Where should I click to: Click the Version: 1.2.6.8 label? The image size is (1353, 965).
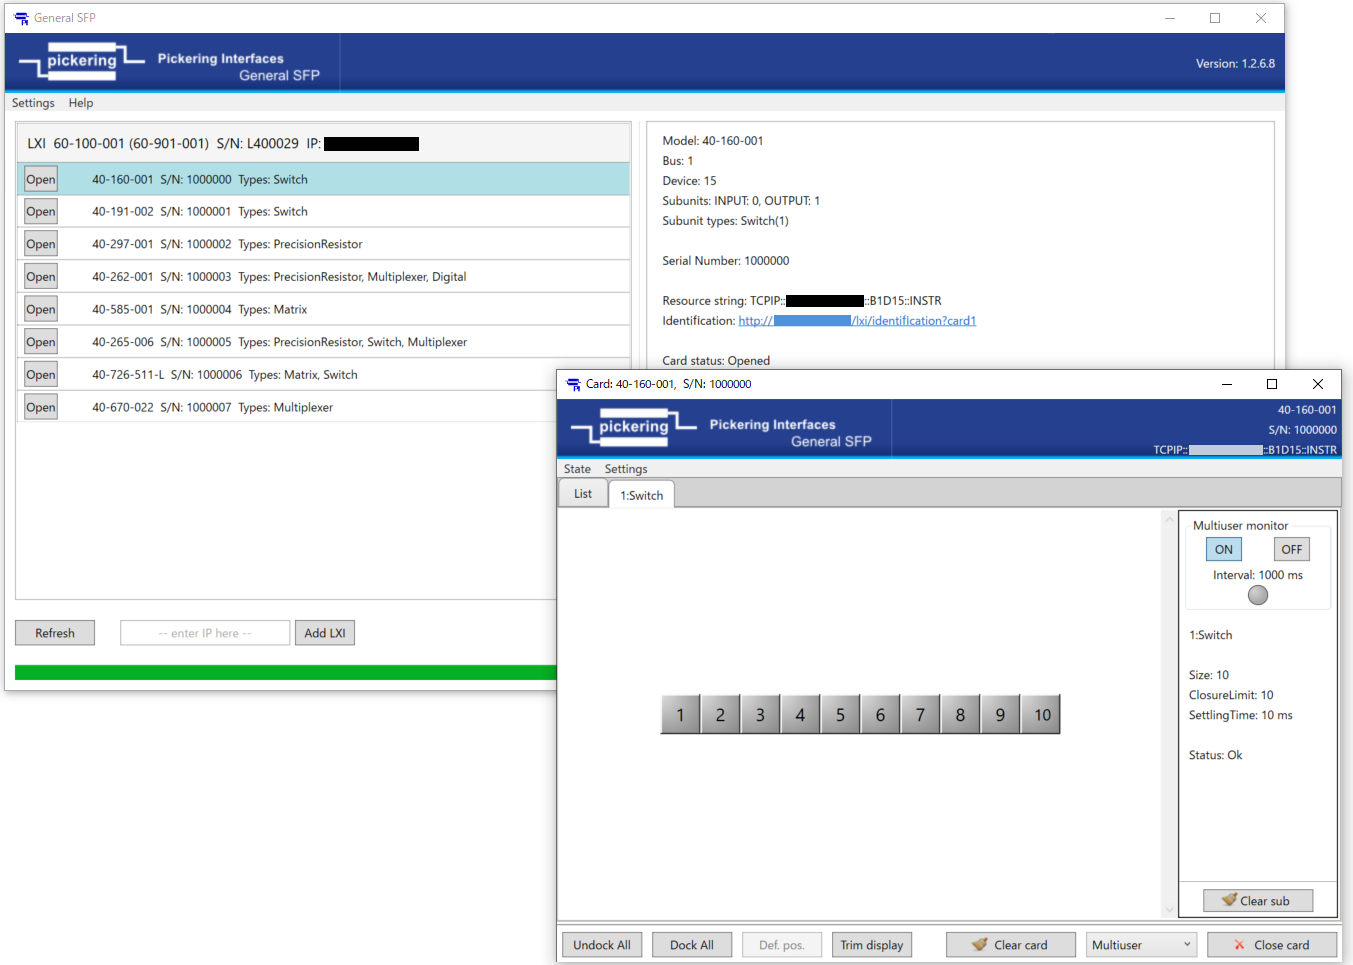(x=1235, y=63)
